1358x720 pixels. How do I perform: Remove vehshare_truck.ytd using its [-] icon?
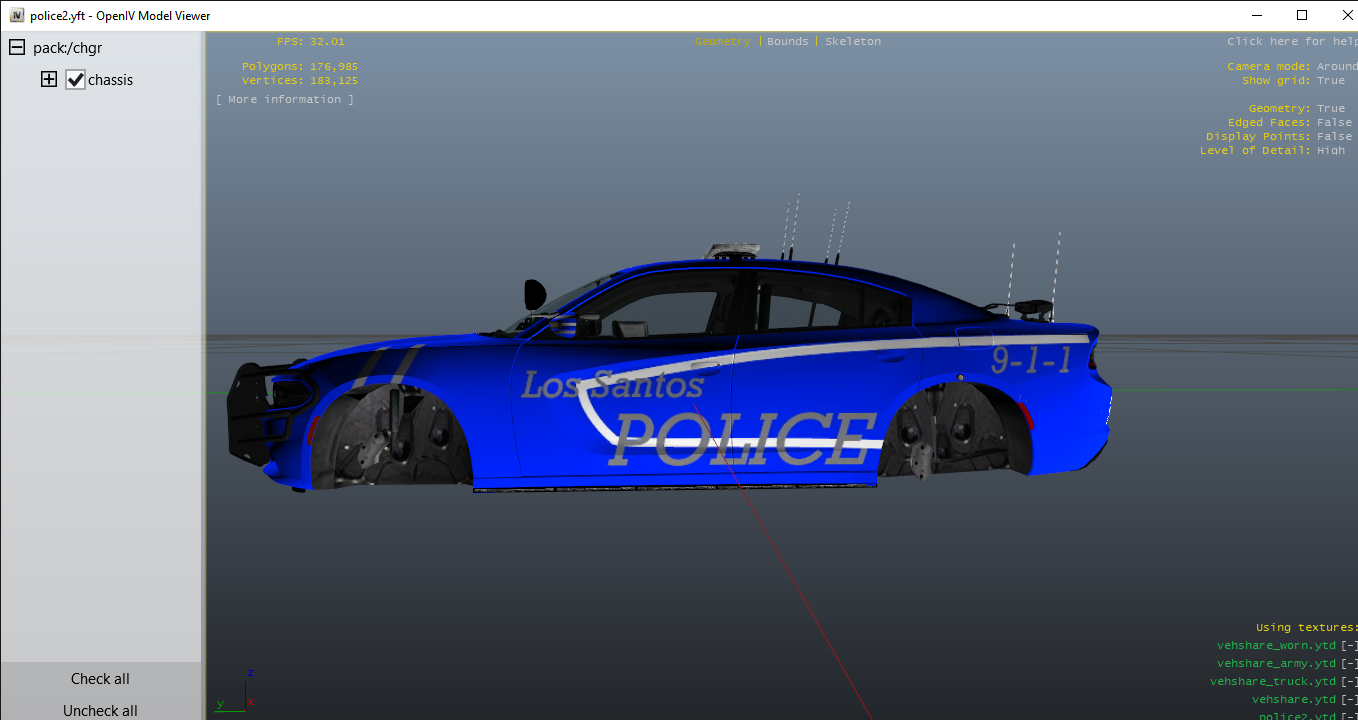[x=1349, y=682]
